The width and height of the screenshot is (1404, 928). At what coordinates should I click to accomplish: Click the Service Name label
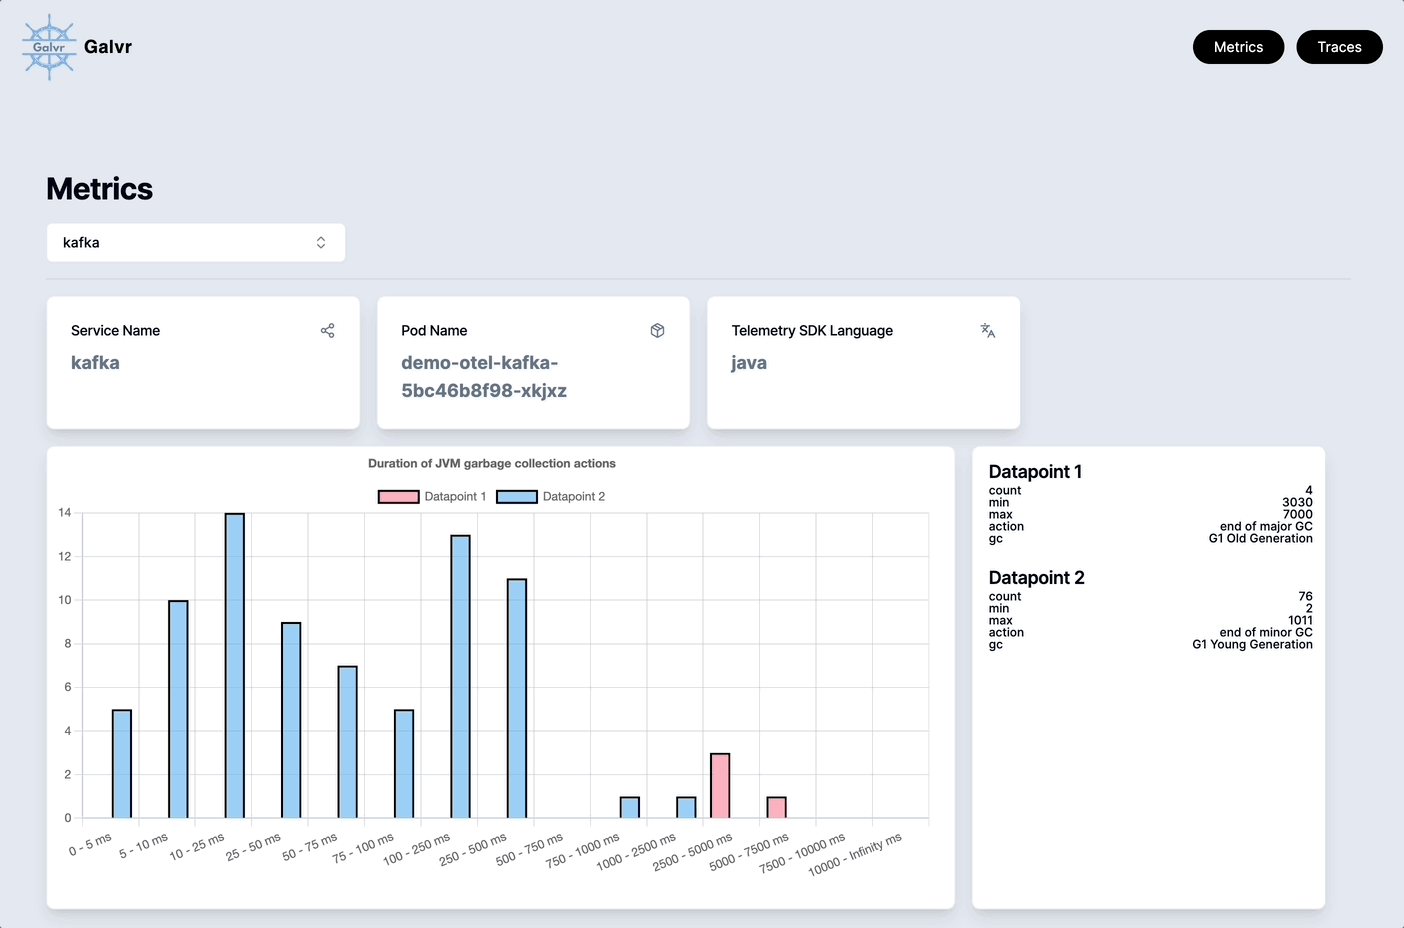115,331
